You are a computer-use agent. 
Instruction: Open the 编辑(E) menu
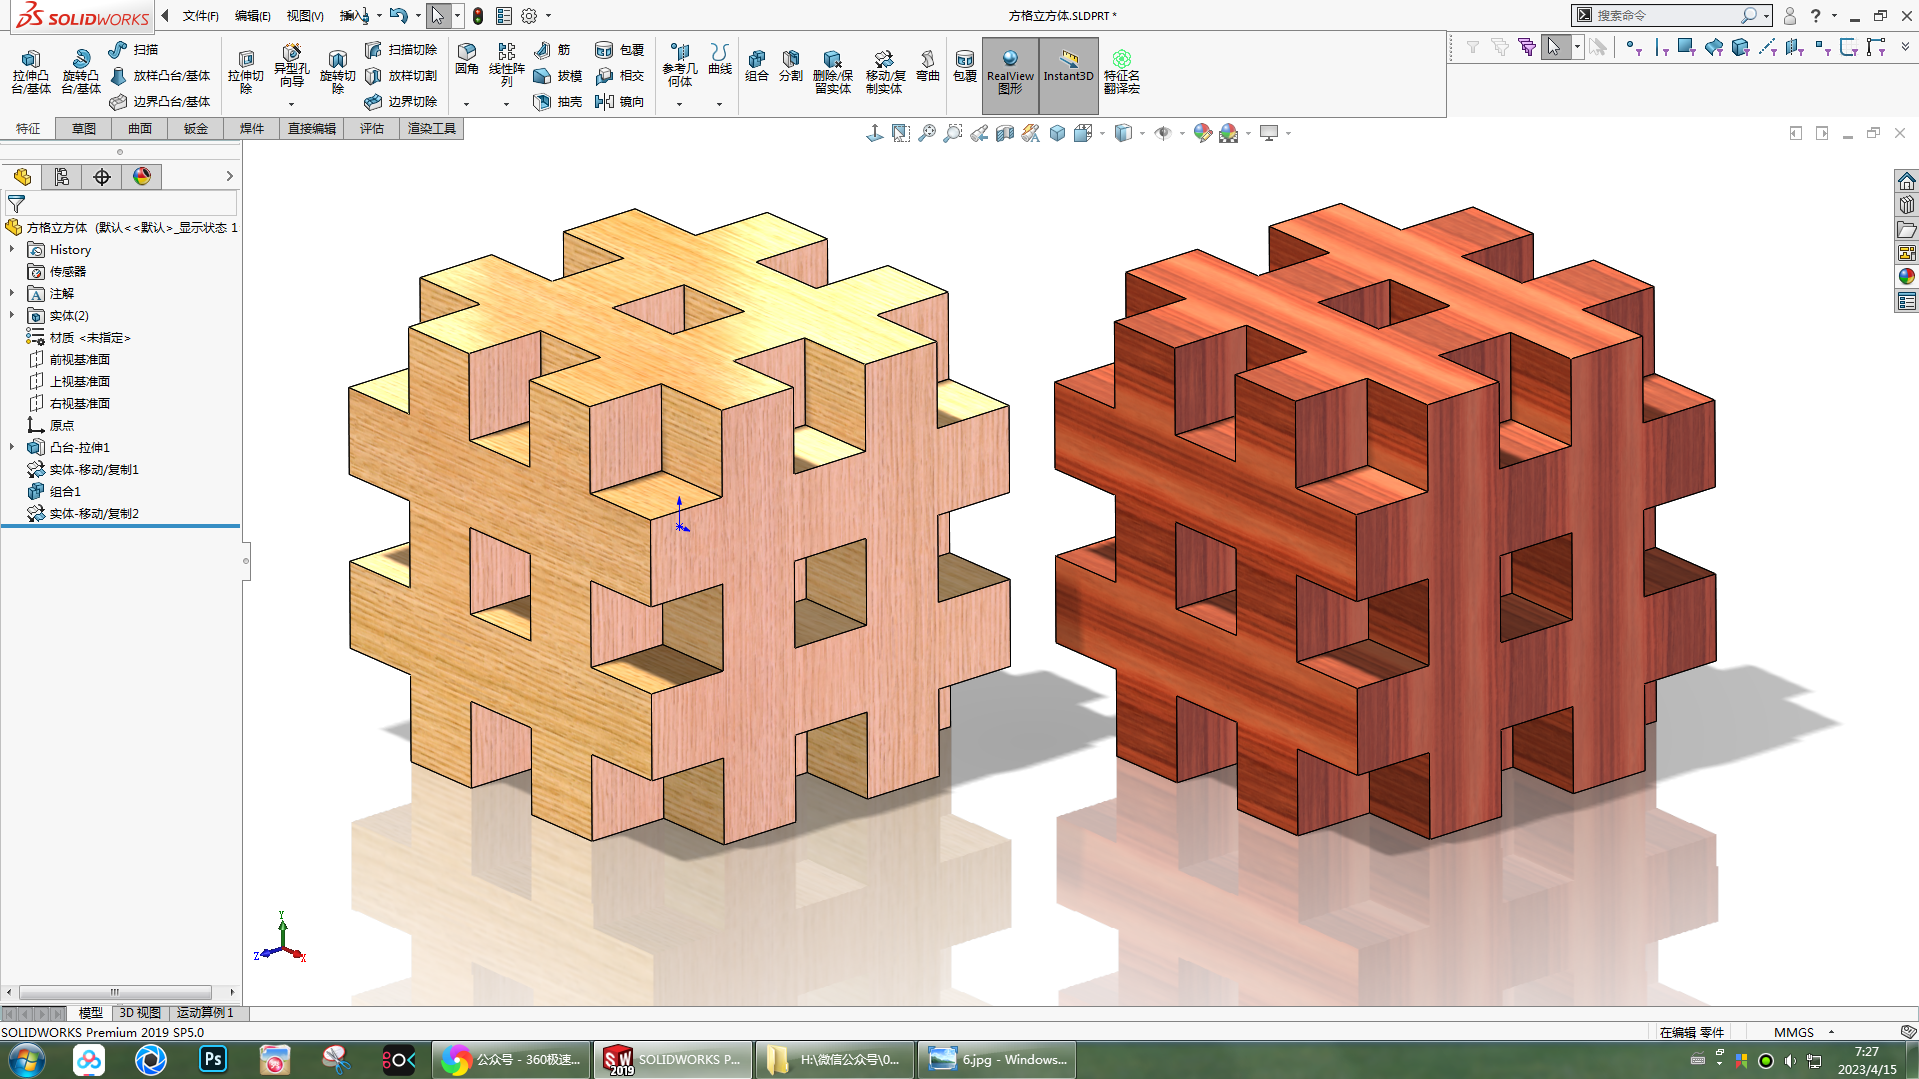pyautogui.click(x=252, y=16)
